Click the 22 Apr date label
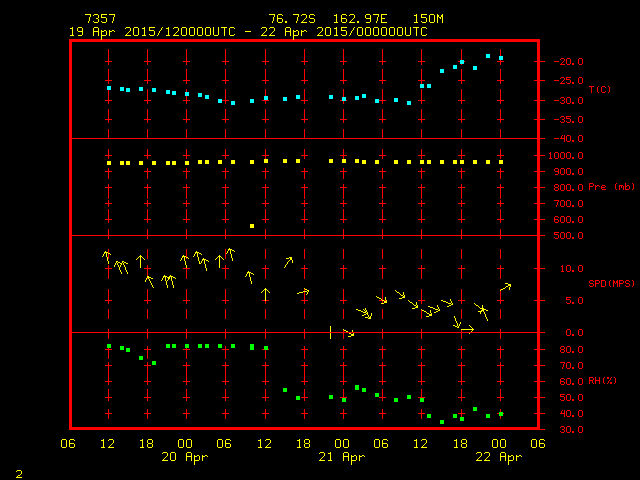 [x=499, y=457]
